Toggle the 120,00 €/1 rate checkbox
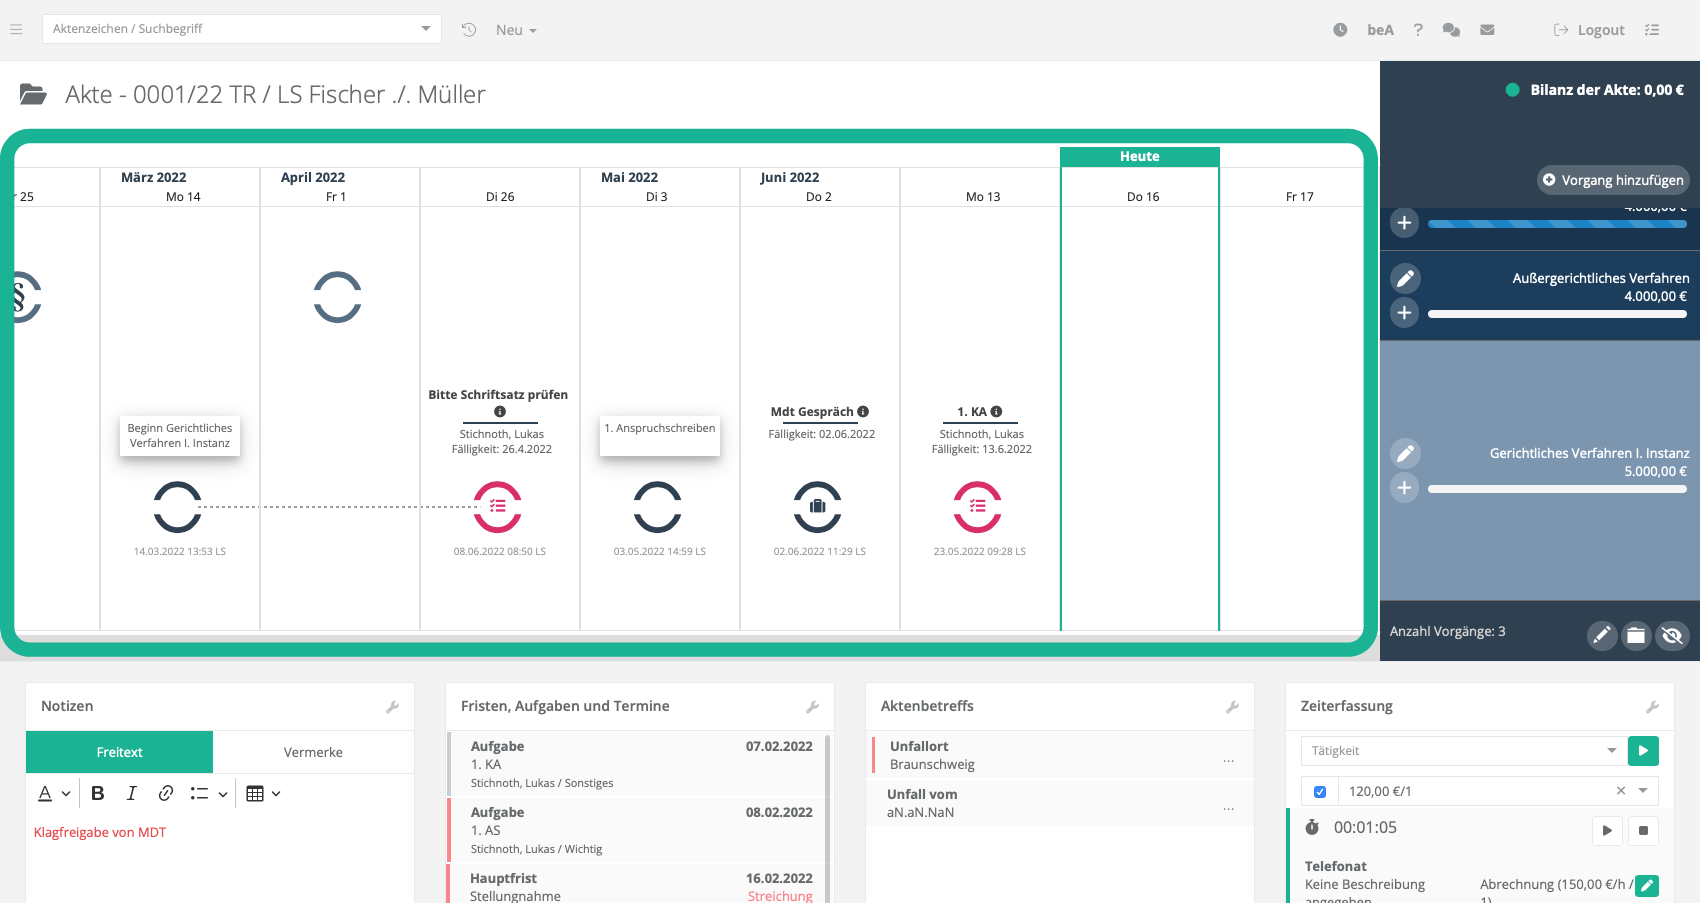 pos(1320,792)
